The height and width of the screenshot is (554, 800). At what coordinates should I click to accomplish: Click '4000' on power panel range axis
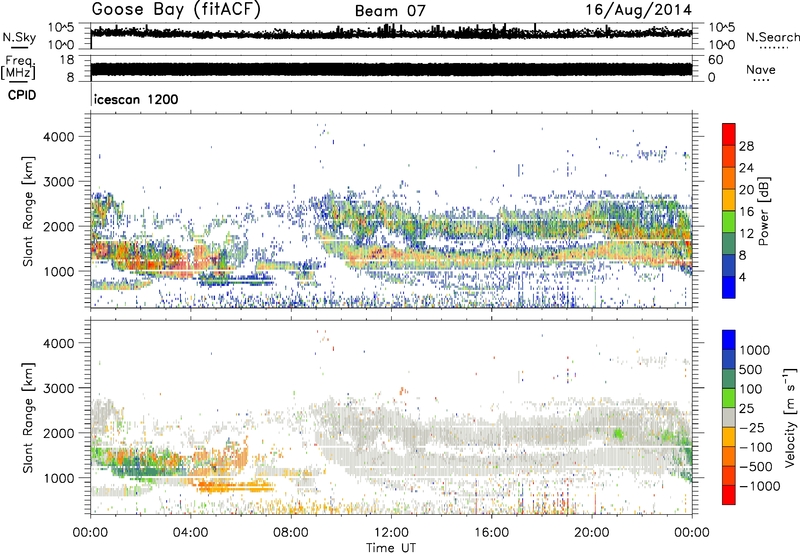tap(58, 137)
